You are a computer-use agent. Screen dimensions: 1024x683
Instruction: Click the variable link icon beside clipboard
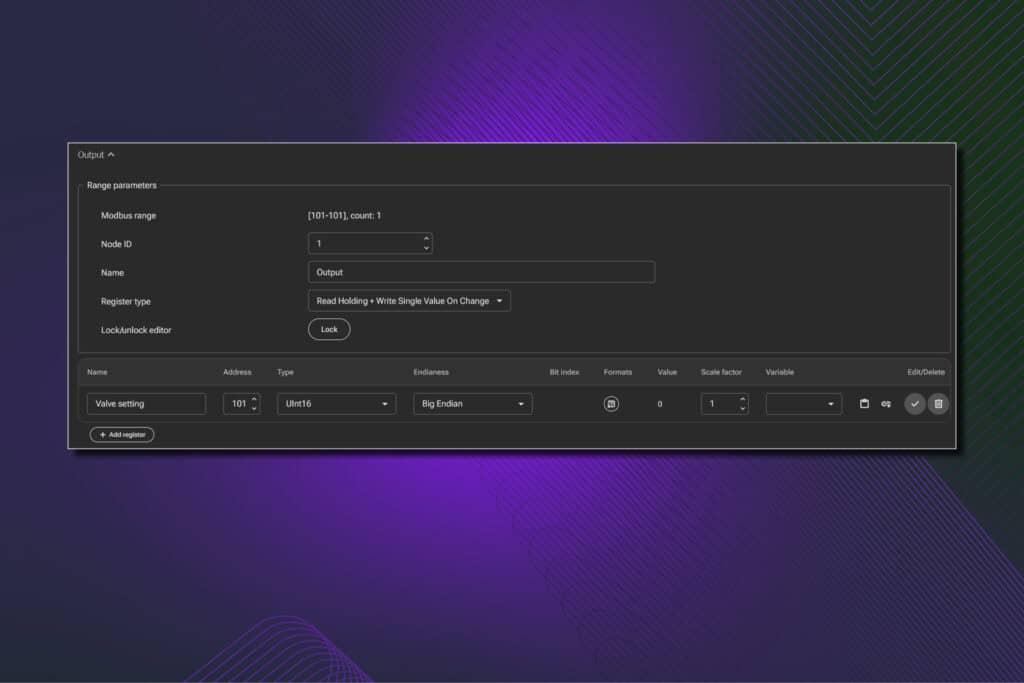[x=886, y=404]
